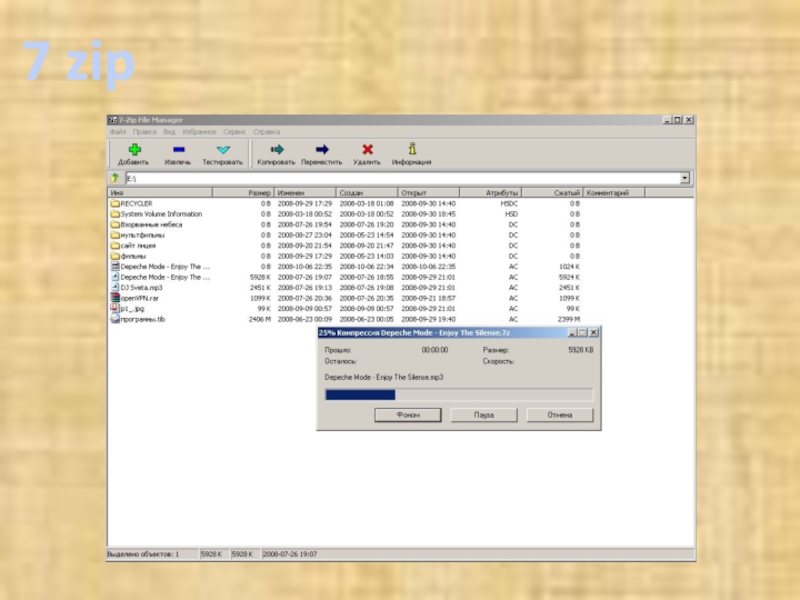
Task: Select the 5928 K Depeche Mode file row
Action: coord(345,278)
